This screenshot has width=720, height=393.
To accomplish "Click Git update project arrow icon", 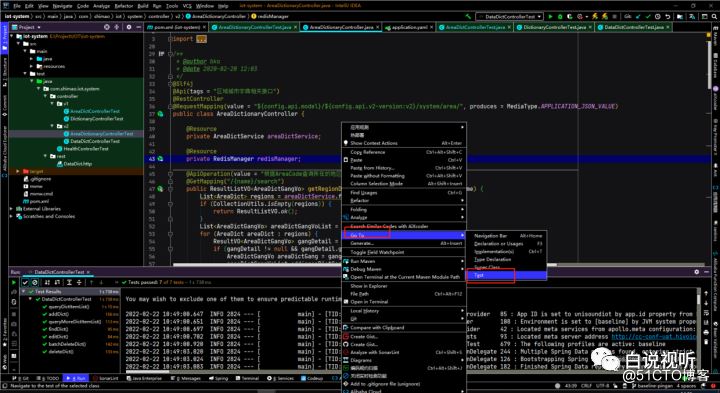I will 639,17.
